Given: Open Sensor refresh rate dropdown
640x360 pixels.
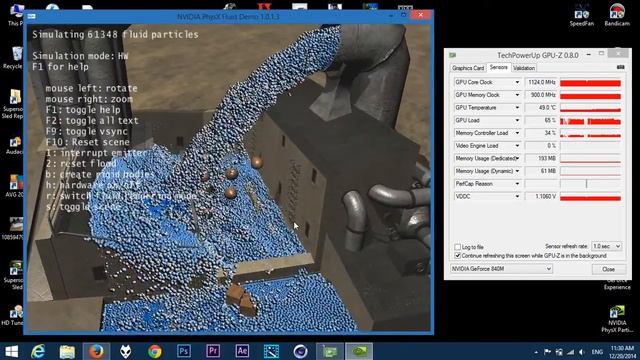Looking at the screenshot, I should tap(607, 246).
